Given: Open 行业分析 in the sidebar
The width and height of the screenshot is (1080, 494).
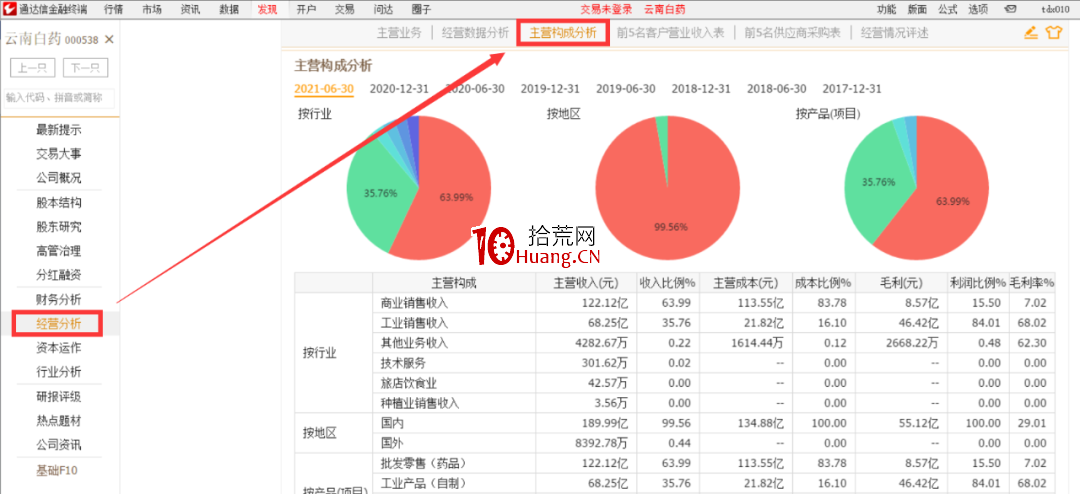Looking at the screenshot, I should [59, 371].
